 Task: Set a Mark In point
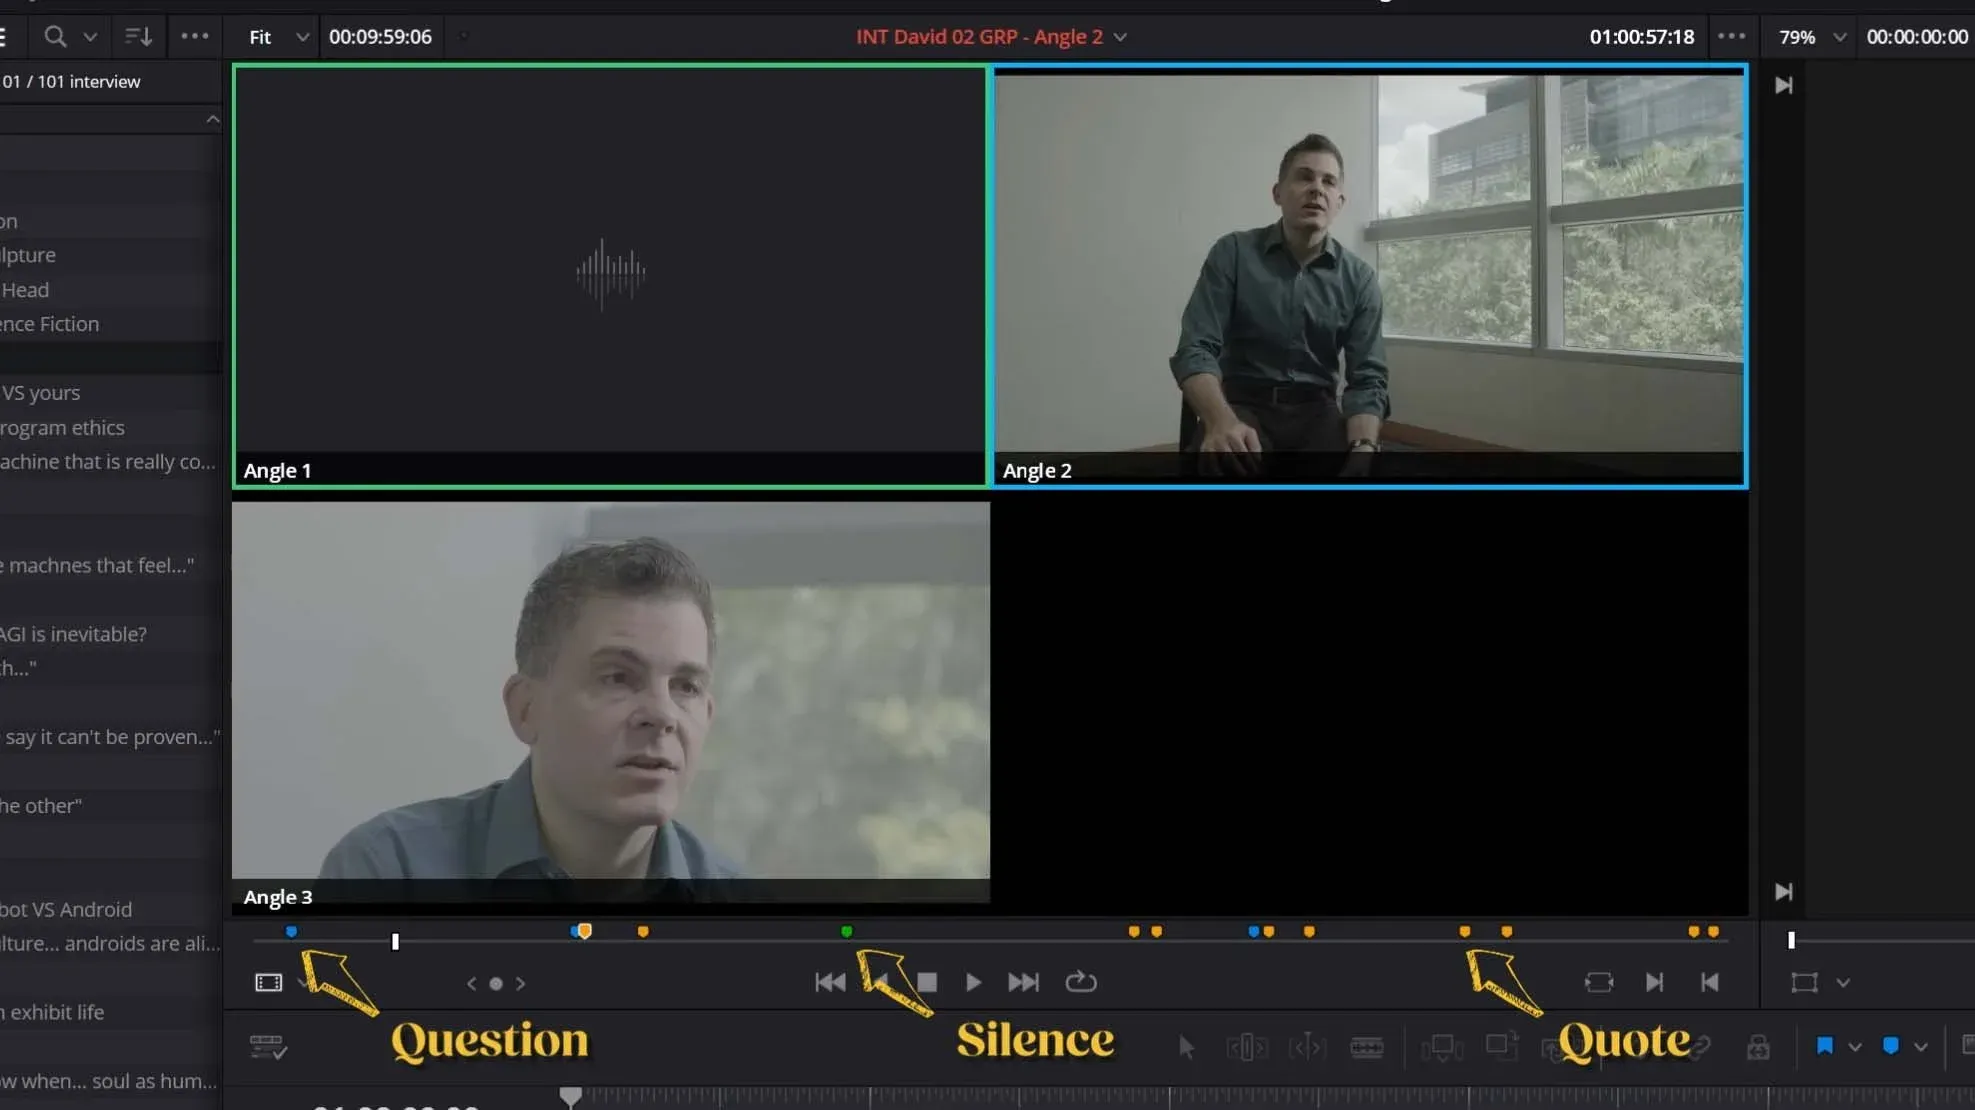1654,982
